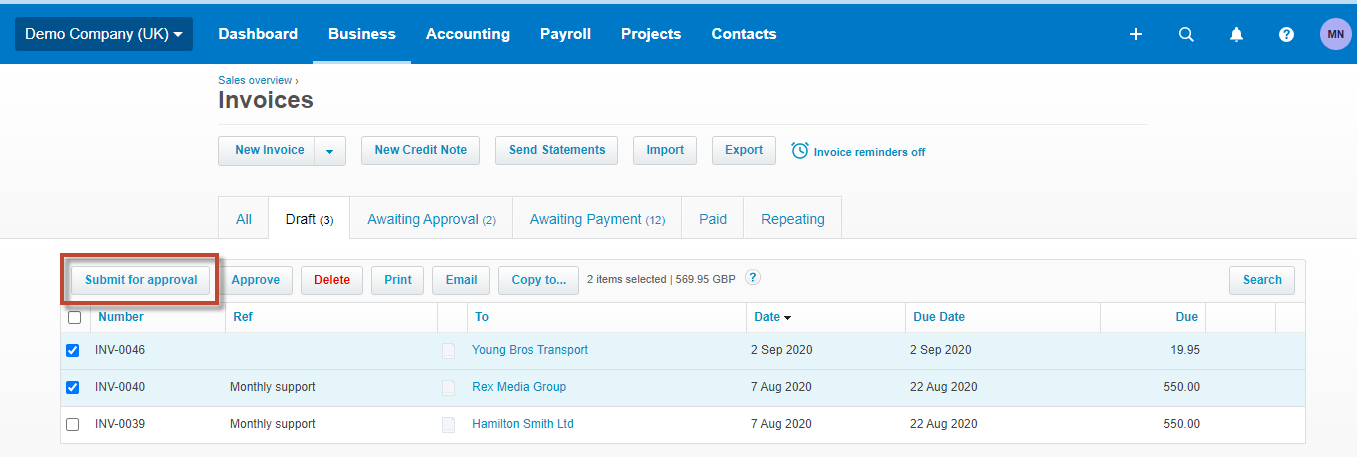
Task: Click Submit for approval button
Action: click(x=141, y=280)
